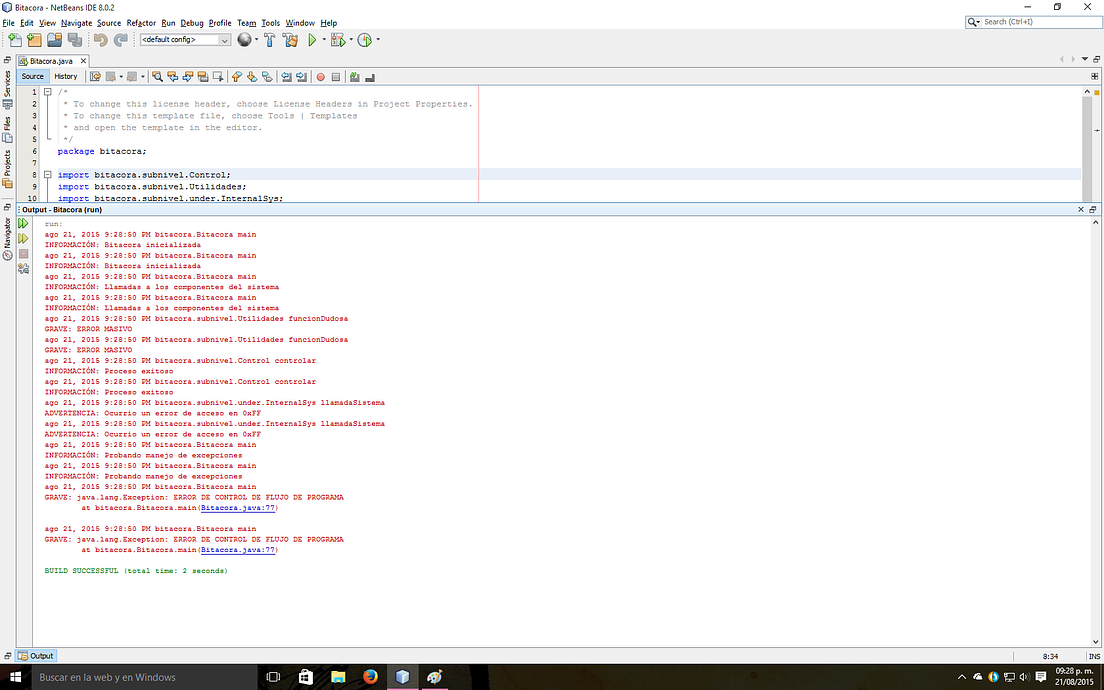The height and width of the screenshot is (690, 1104).
Task: Click the Bitacora.java:77 error link
Action: click(238, 507)
